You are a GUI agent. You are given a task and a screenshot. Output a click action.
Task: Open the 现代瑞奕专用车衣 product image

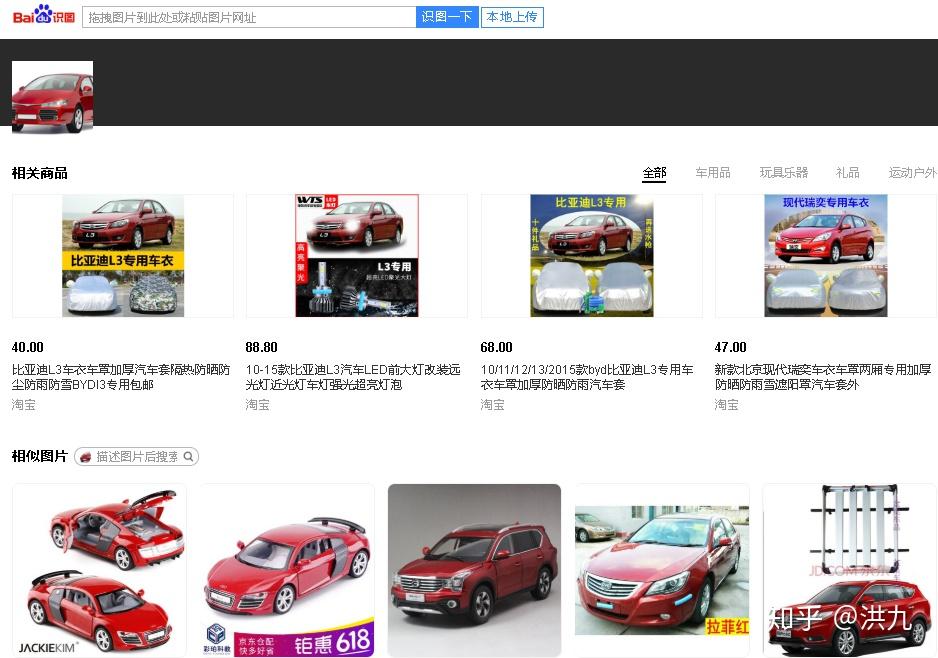pos(826,255)
